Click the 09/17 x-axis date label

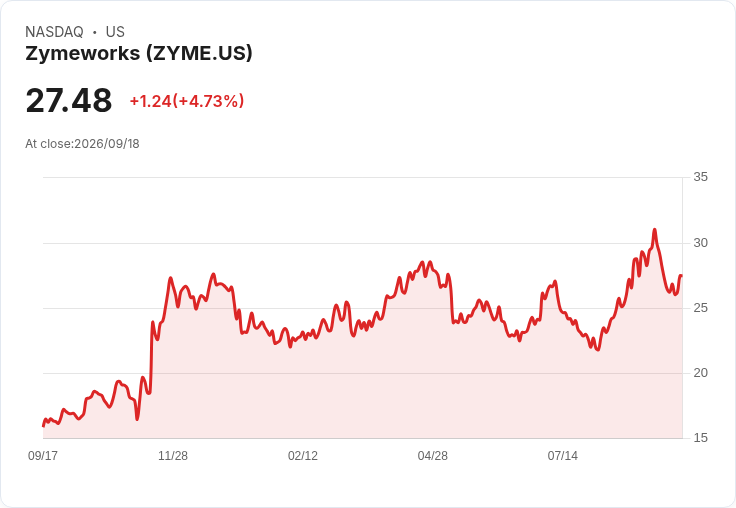pos(43,456)
